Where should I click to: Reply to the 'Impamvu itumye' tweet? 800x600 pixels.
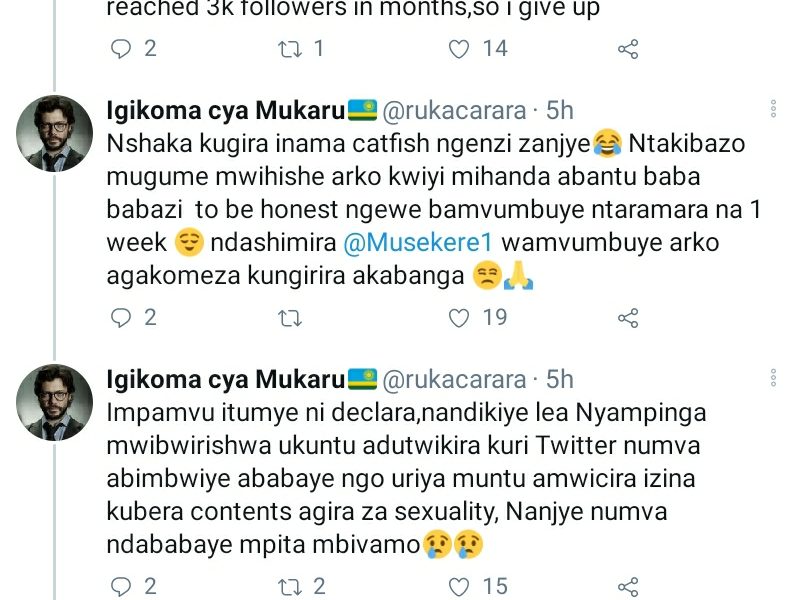121,586
